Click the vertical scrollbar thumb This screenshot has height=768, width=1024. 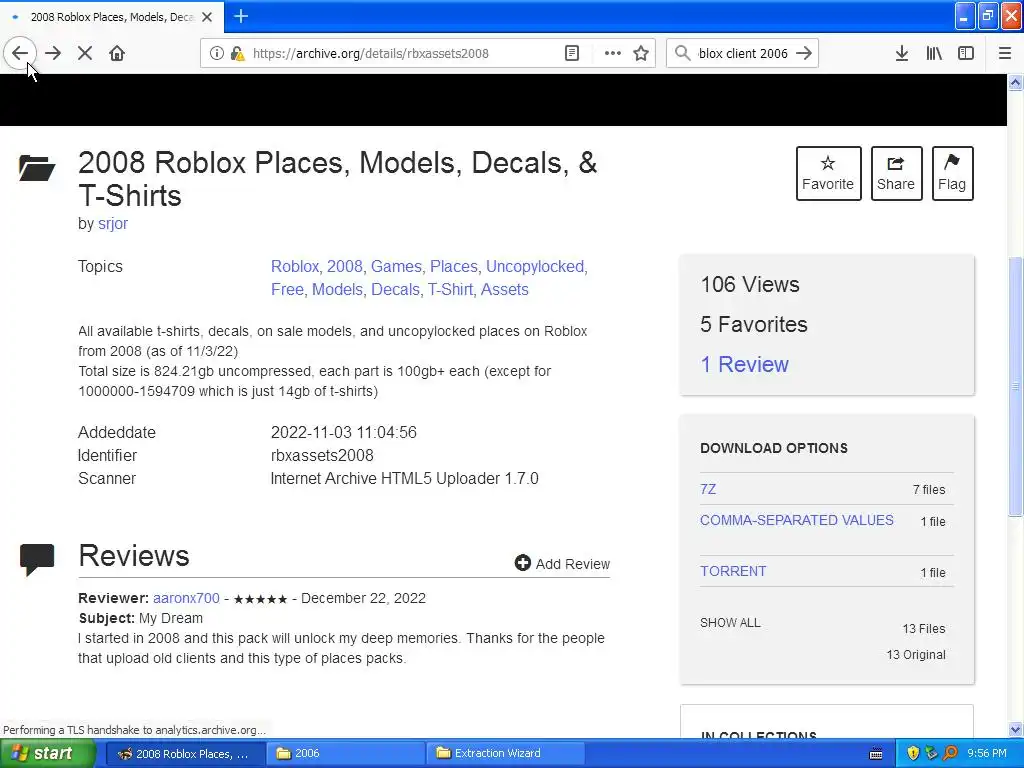tap(1015, 387)
